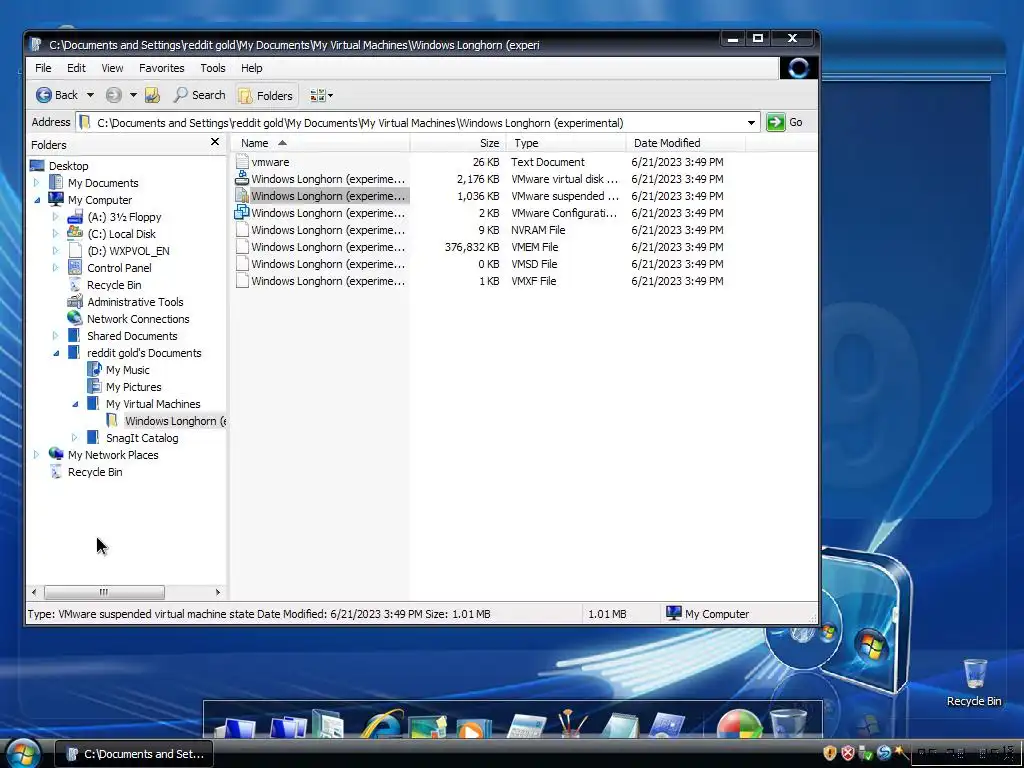Click the grayed Forward arrow button
Viewport: 1024px width, 768px height.
114,95
